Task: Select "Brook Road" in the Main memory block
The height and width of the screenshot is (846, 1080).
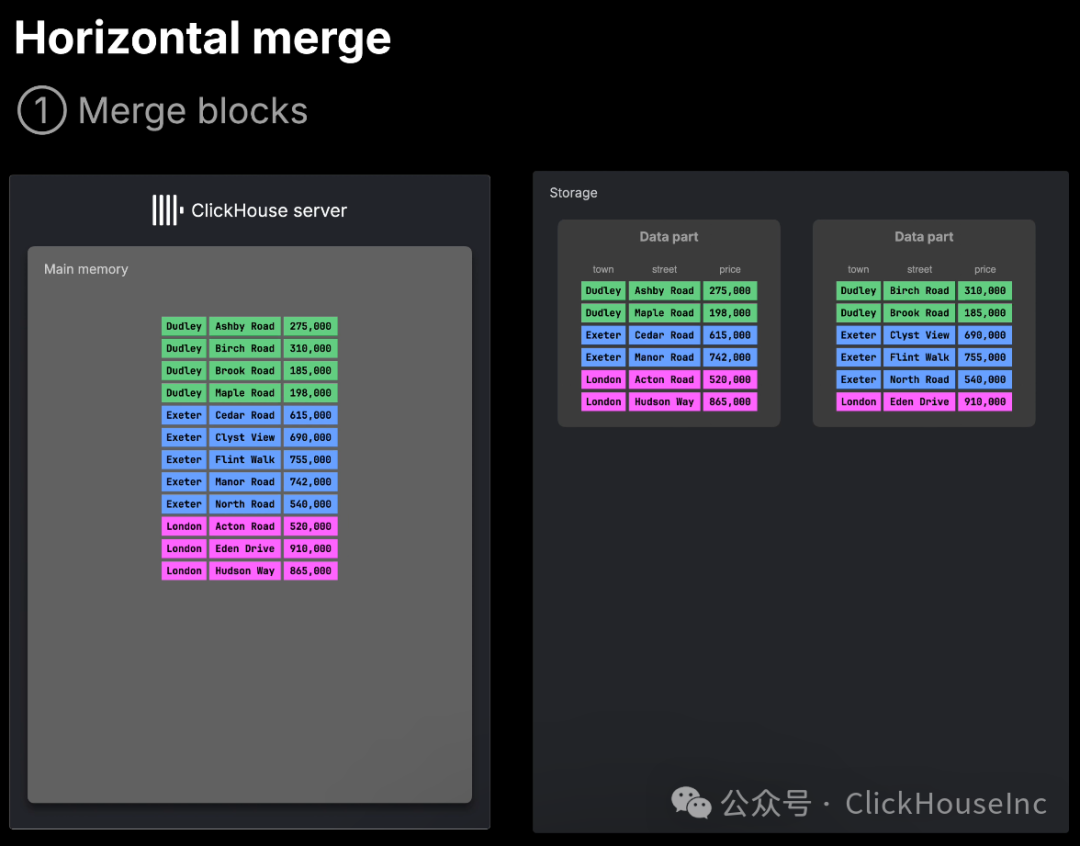Action: pyautogui.click(x=245, y=371)
